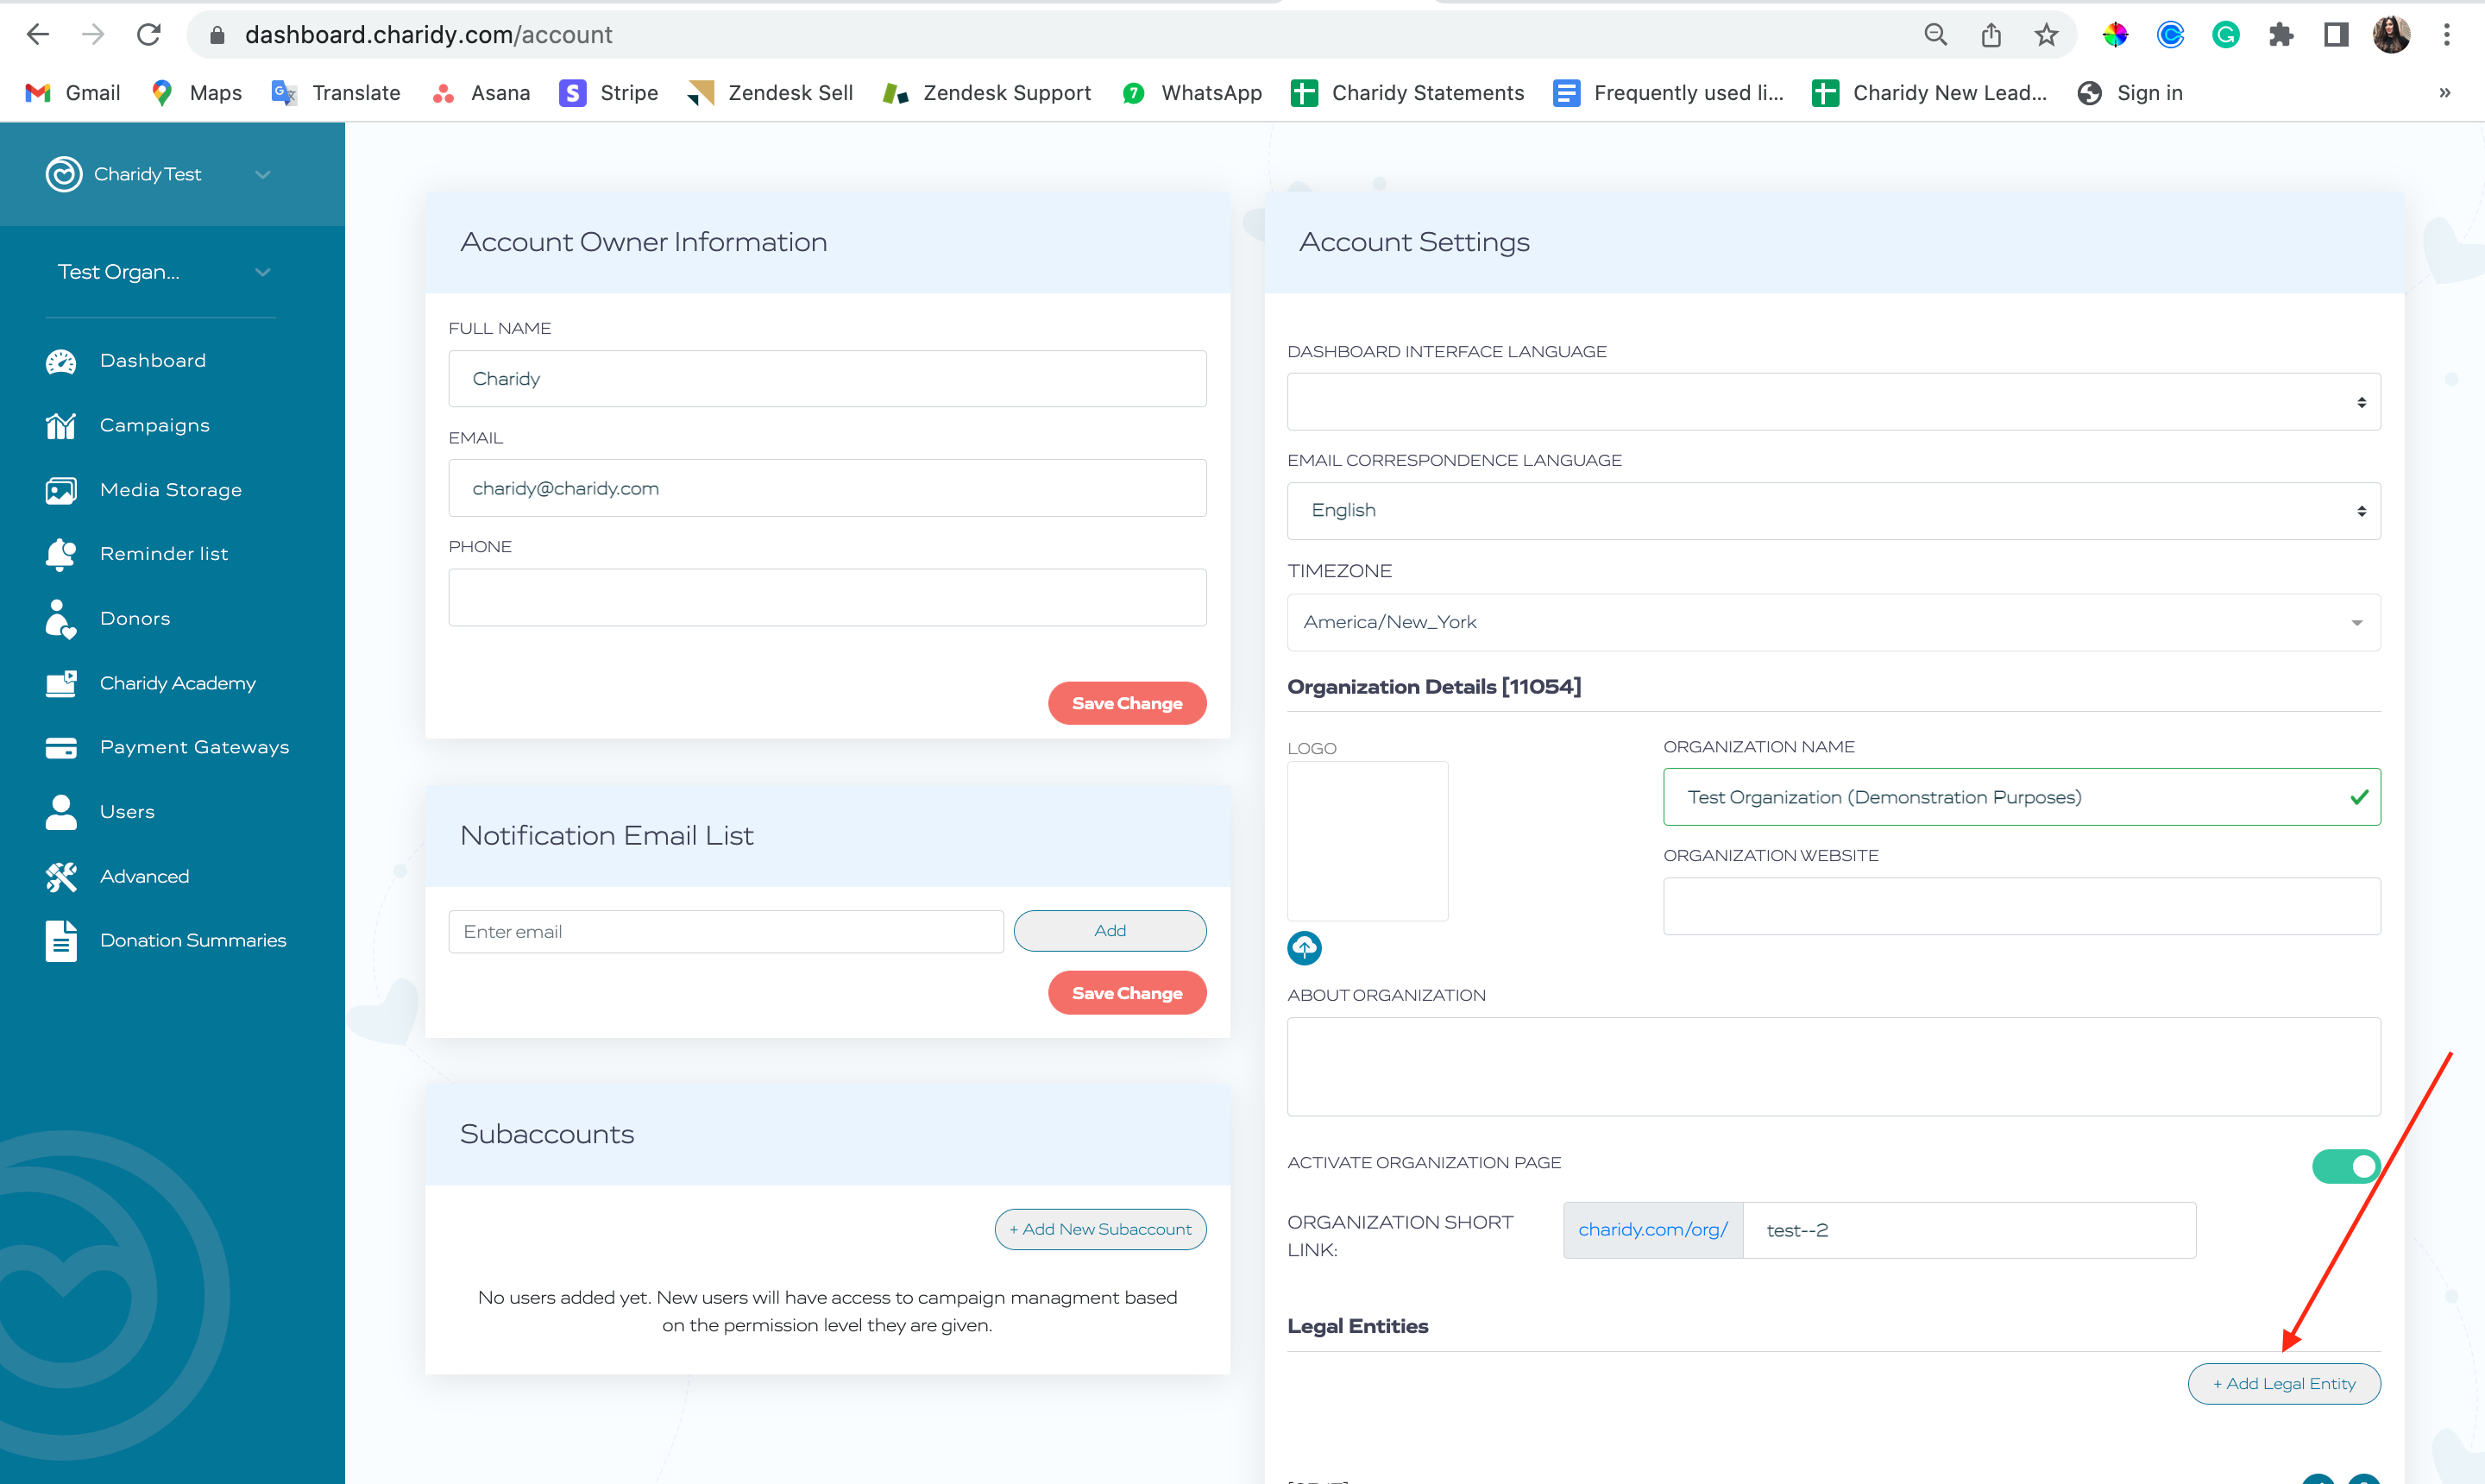
Task: Open the Dashboard Interface Language dropdown
Action: (1833, 402)
